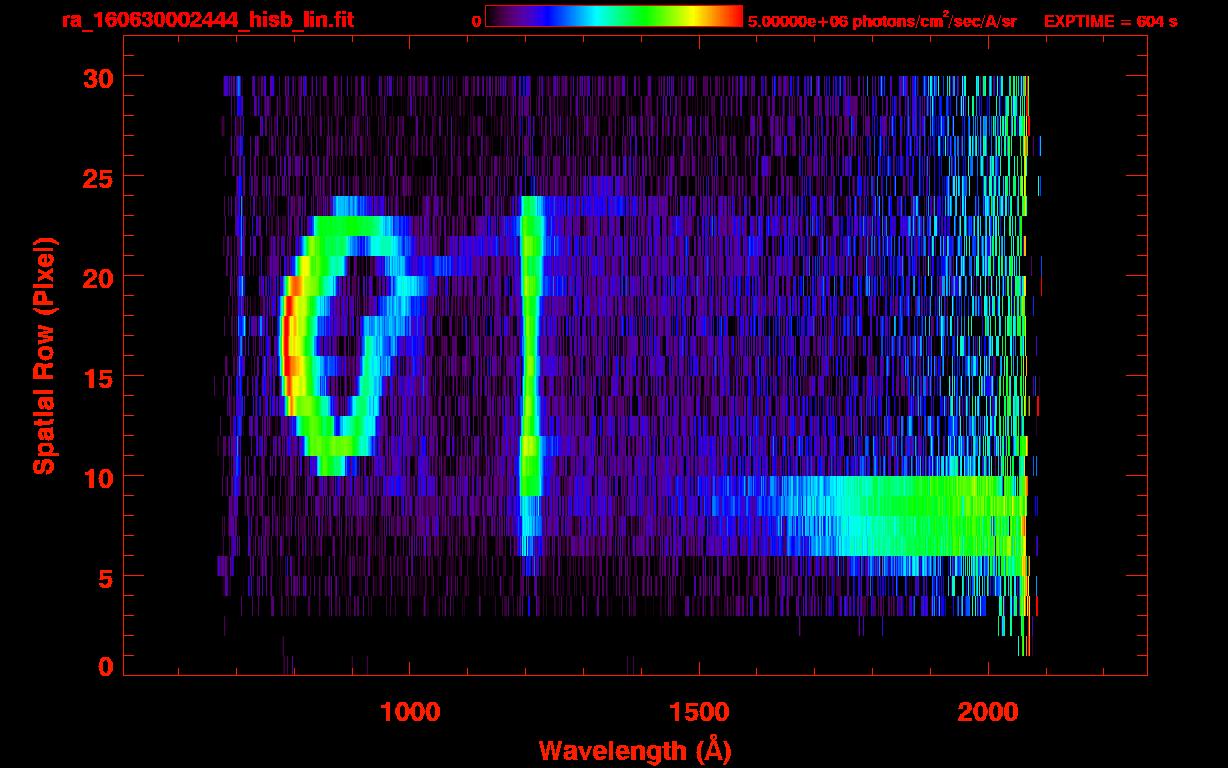
Task: Click the 2000 wavelength tick label
Action: [987, 712]
